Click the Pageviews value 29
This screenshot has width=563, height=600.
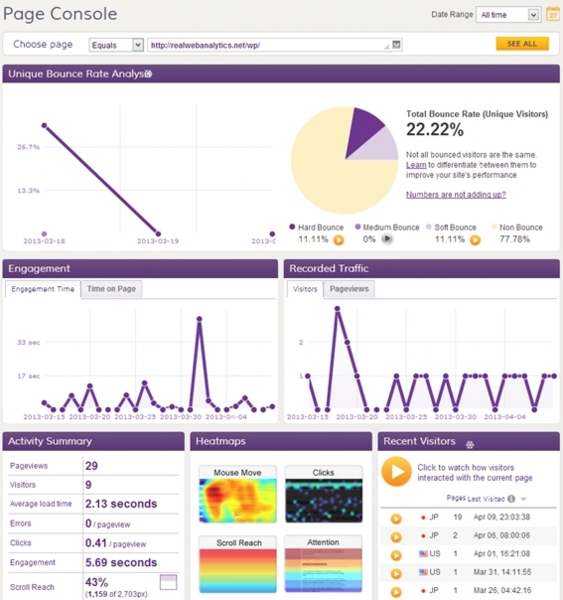[91, 466]
